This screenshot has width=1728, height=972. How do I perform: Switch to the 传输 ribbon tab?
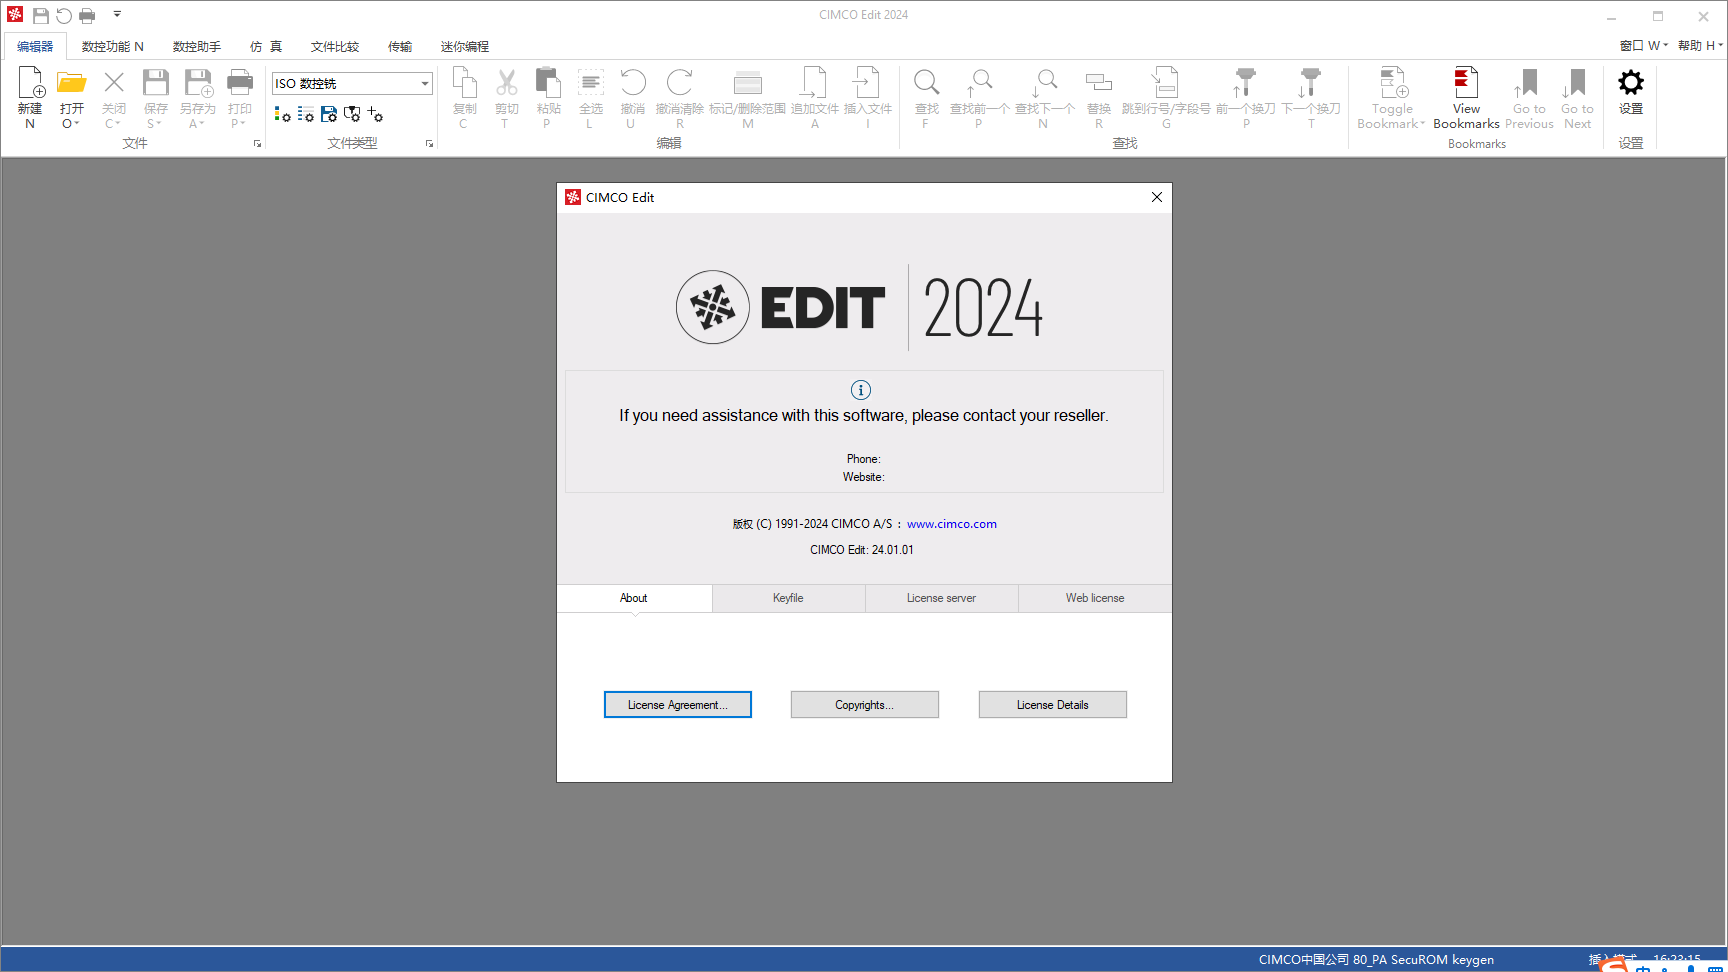coord(400,46)
